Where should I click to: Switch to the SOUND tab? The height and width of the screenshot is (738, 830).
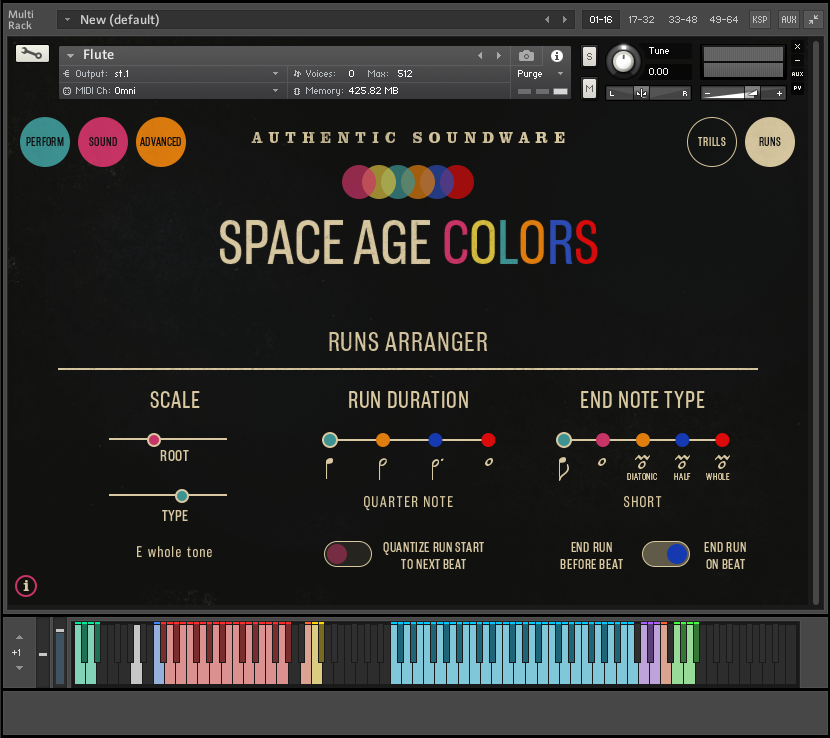(x=103, y=142)
